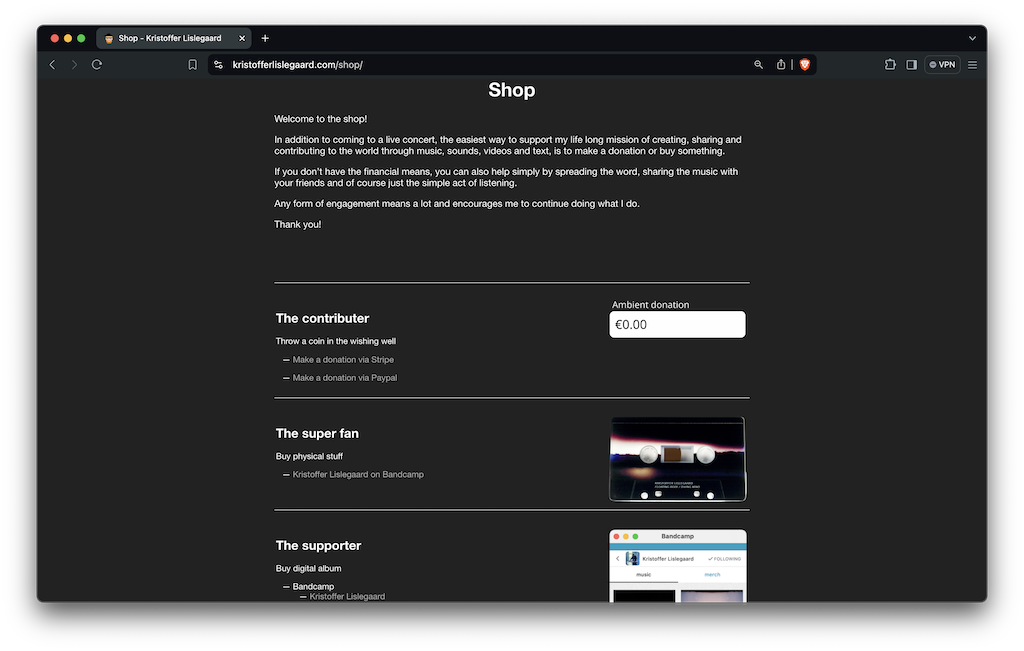This screenshot has height=651, width=1024.
Task: Expand the tab search chevron
Action: (x=972, y=38)
